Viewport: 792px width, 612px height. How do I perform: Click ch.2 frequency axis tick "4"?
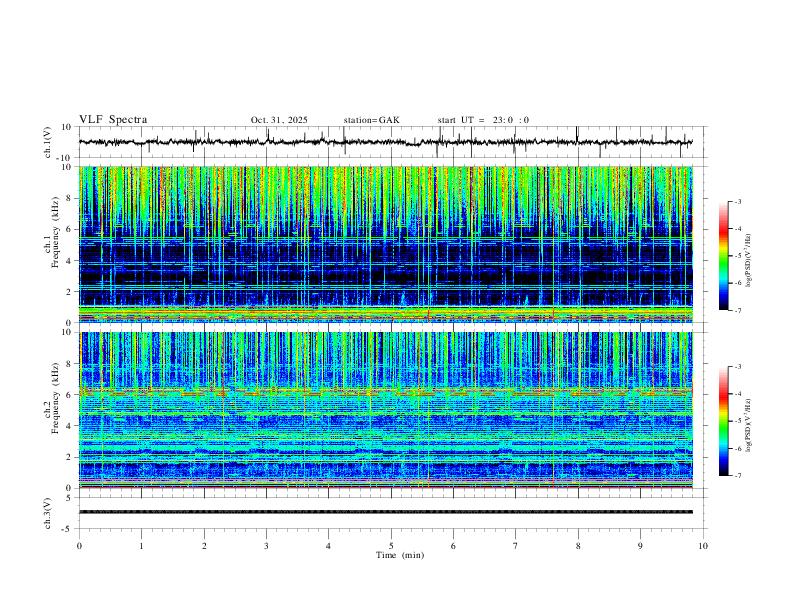70,426
